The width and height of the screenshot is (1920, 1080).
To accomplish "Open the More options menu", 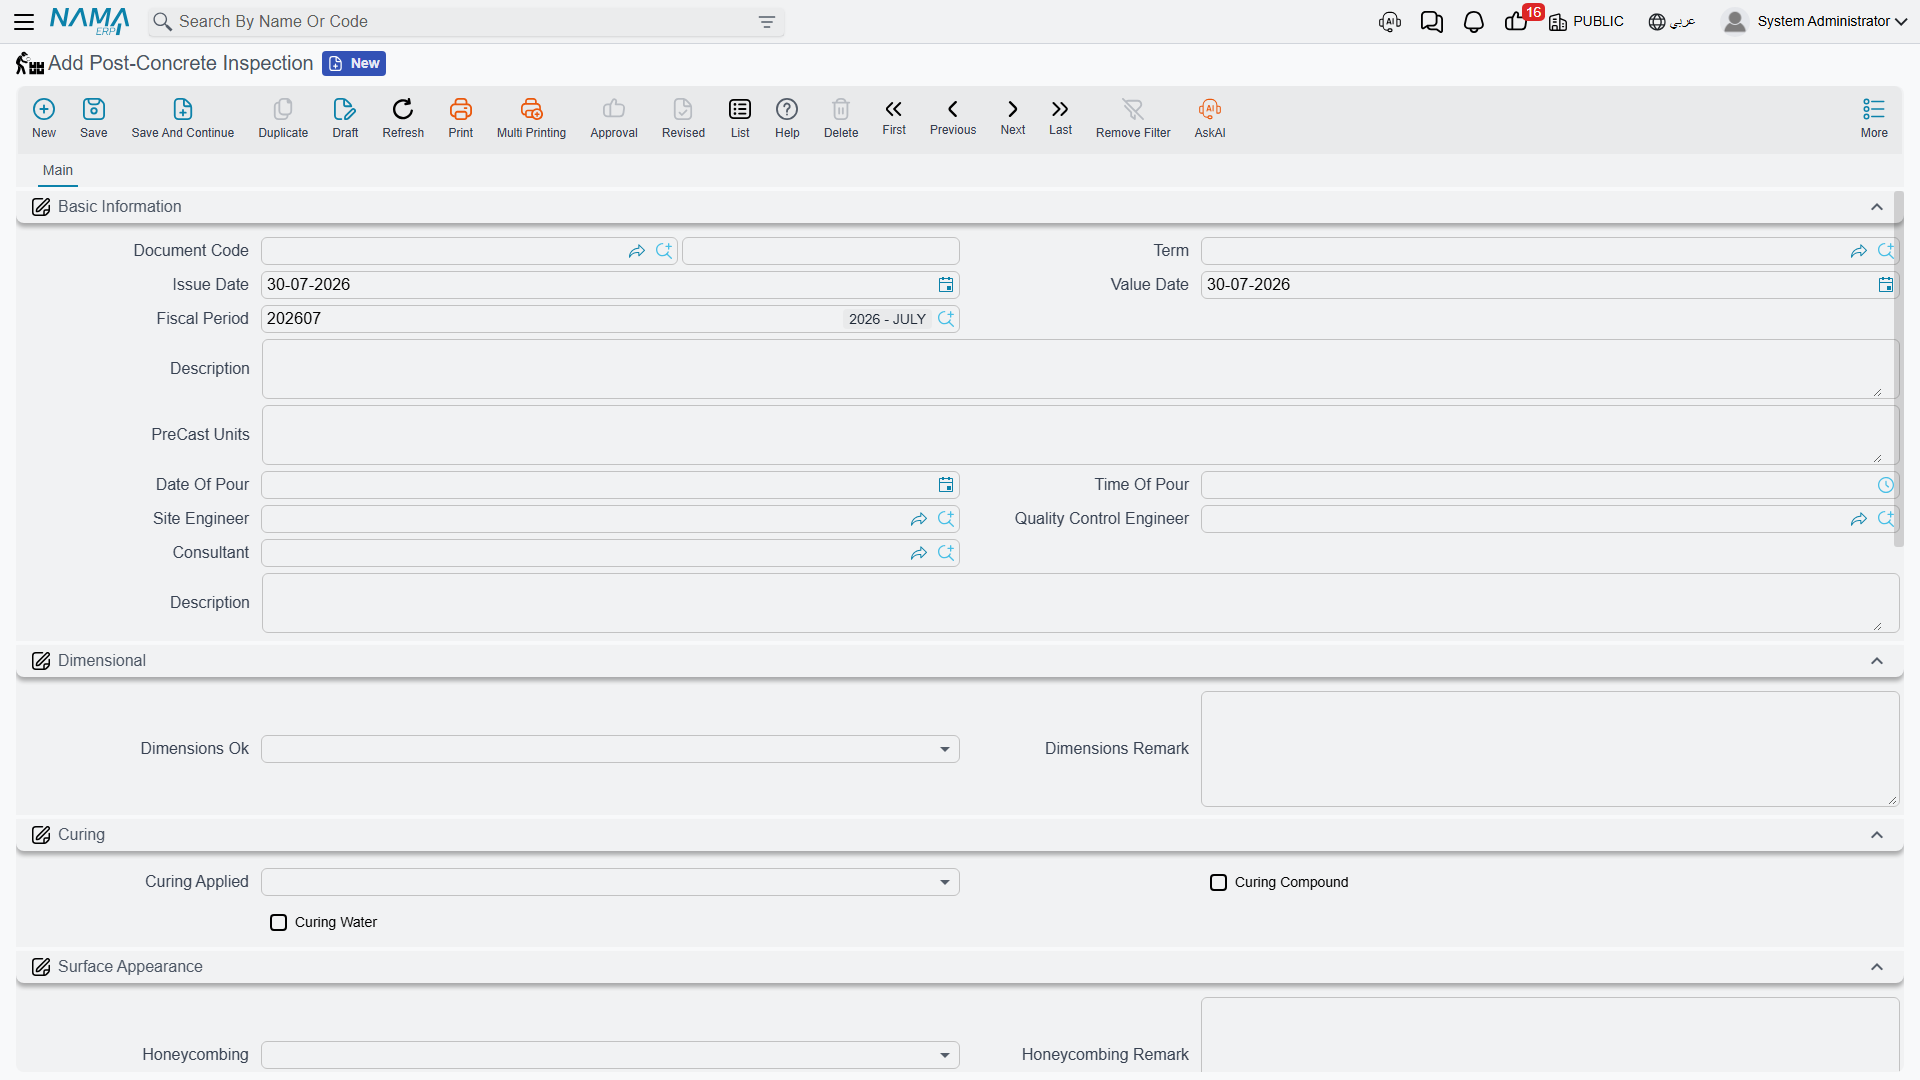I will pyautogui.click(x=1874, y=118).
